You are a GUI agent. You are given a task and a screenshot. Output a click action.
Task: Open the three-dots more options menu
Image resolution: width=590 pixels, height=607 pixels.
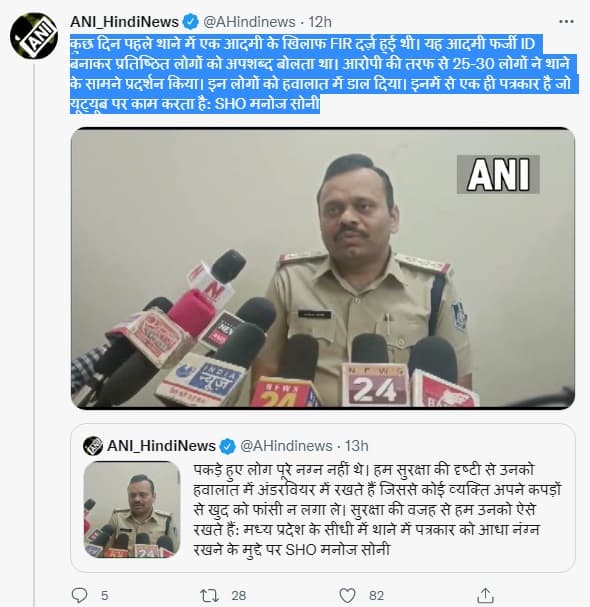click(x=566, y=22)
